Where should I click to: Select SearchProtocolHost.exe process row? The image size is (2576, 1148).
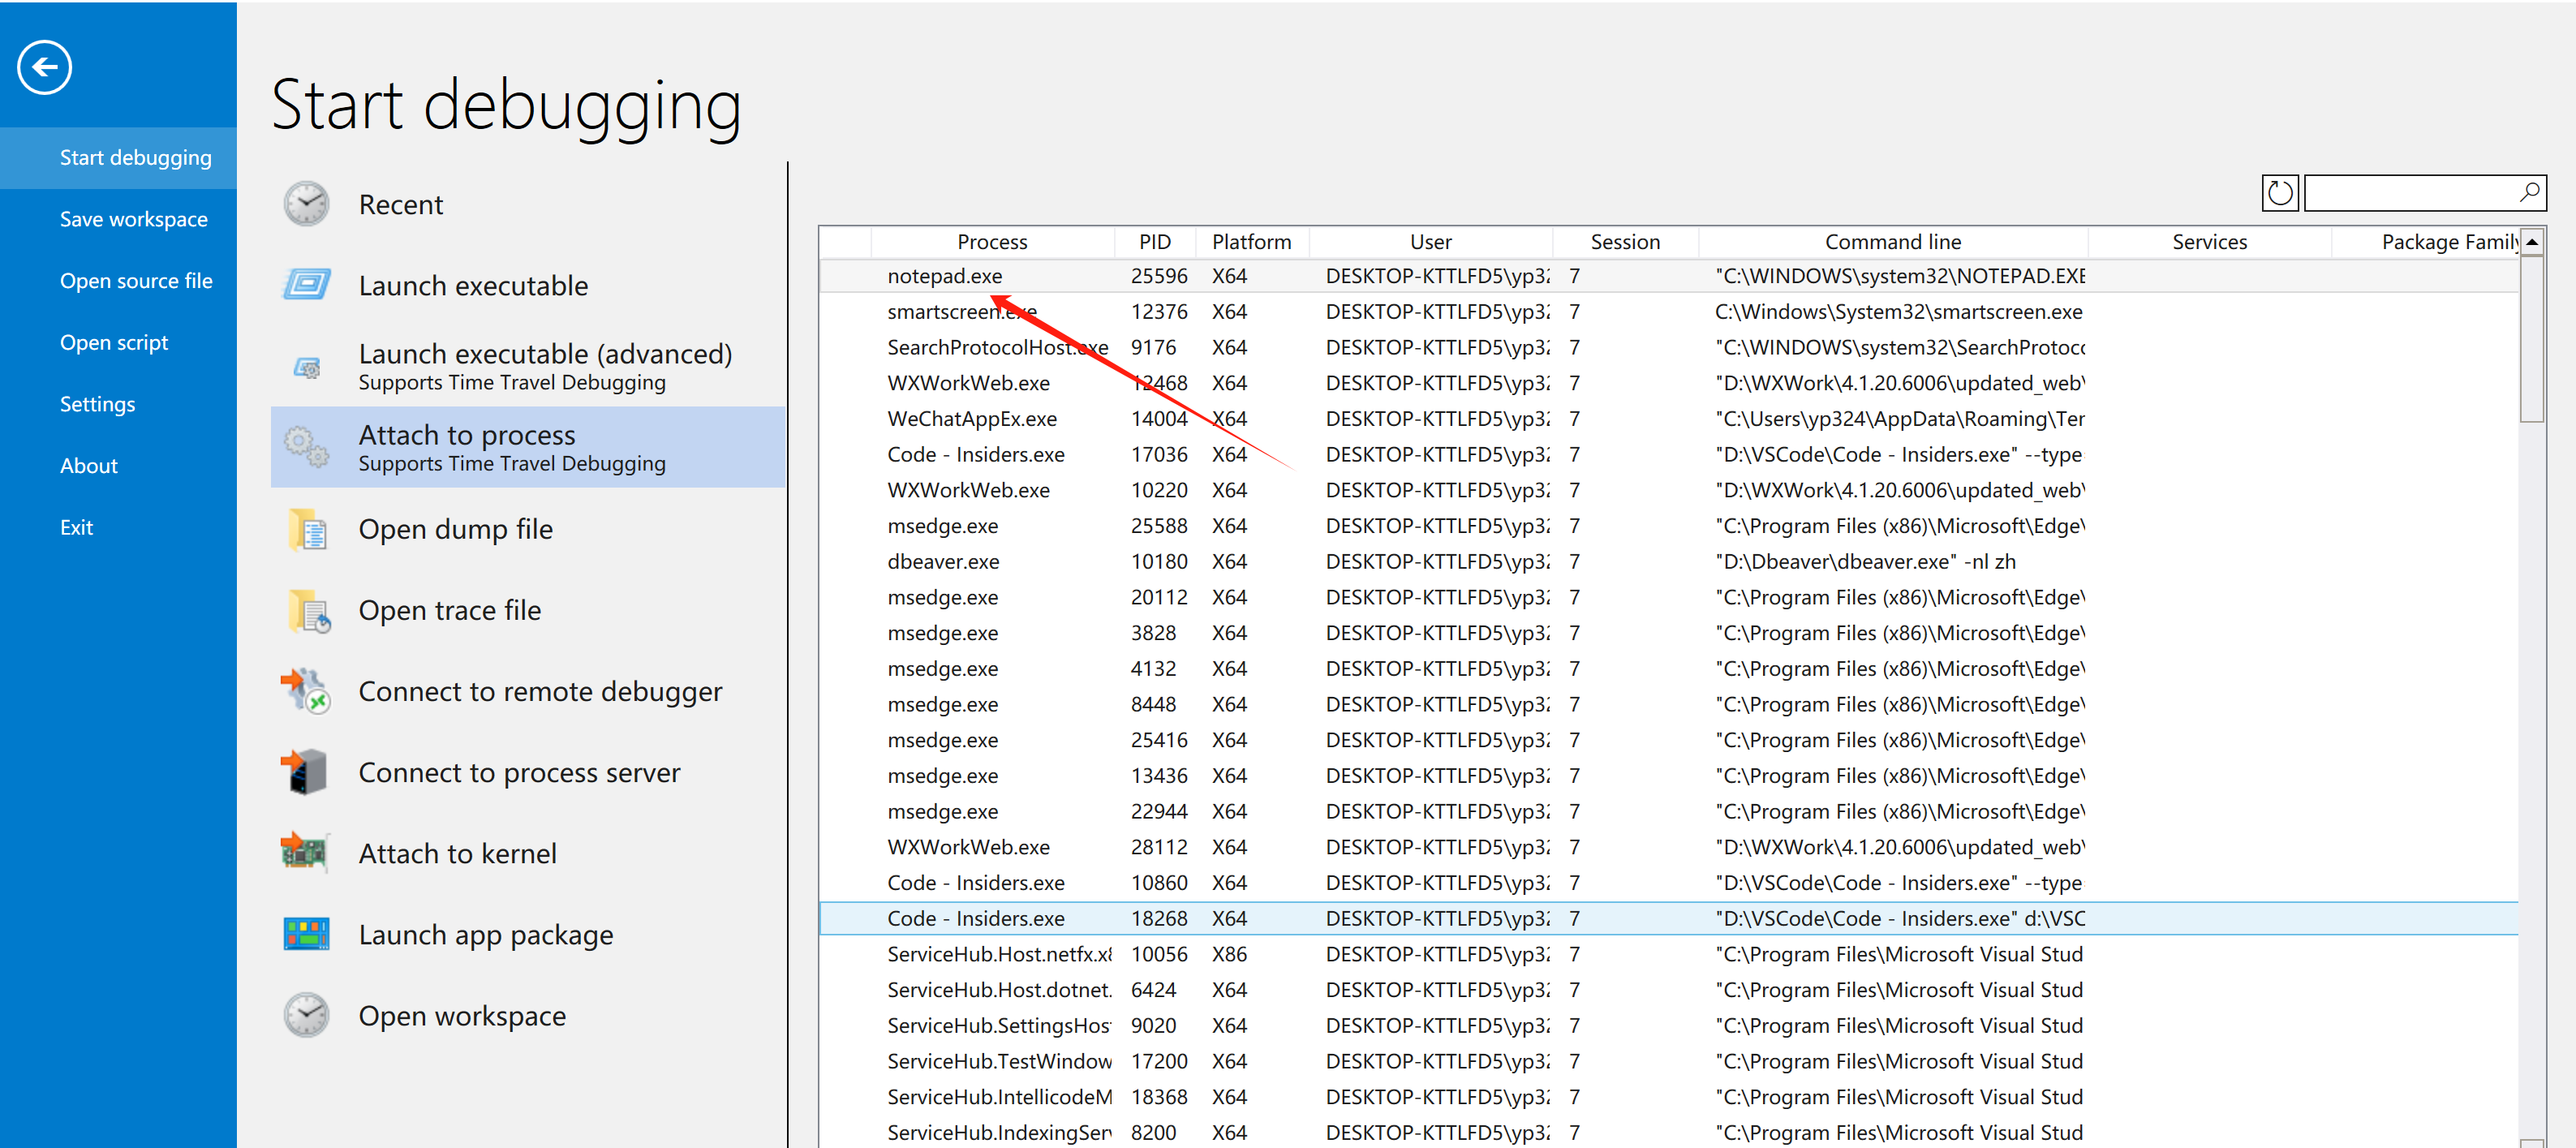1669,347
